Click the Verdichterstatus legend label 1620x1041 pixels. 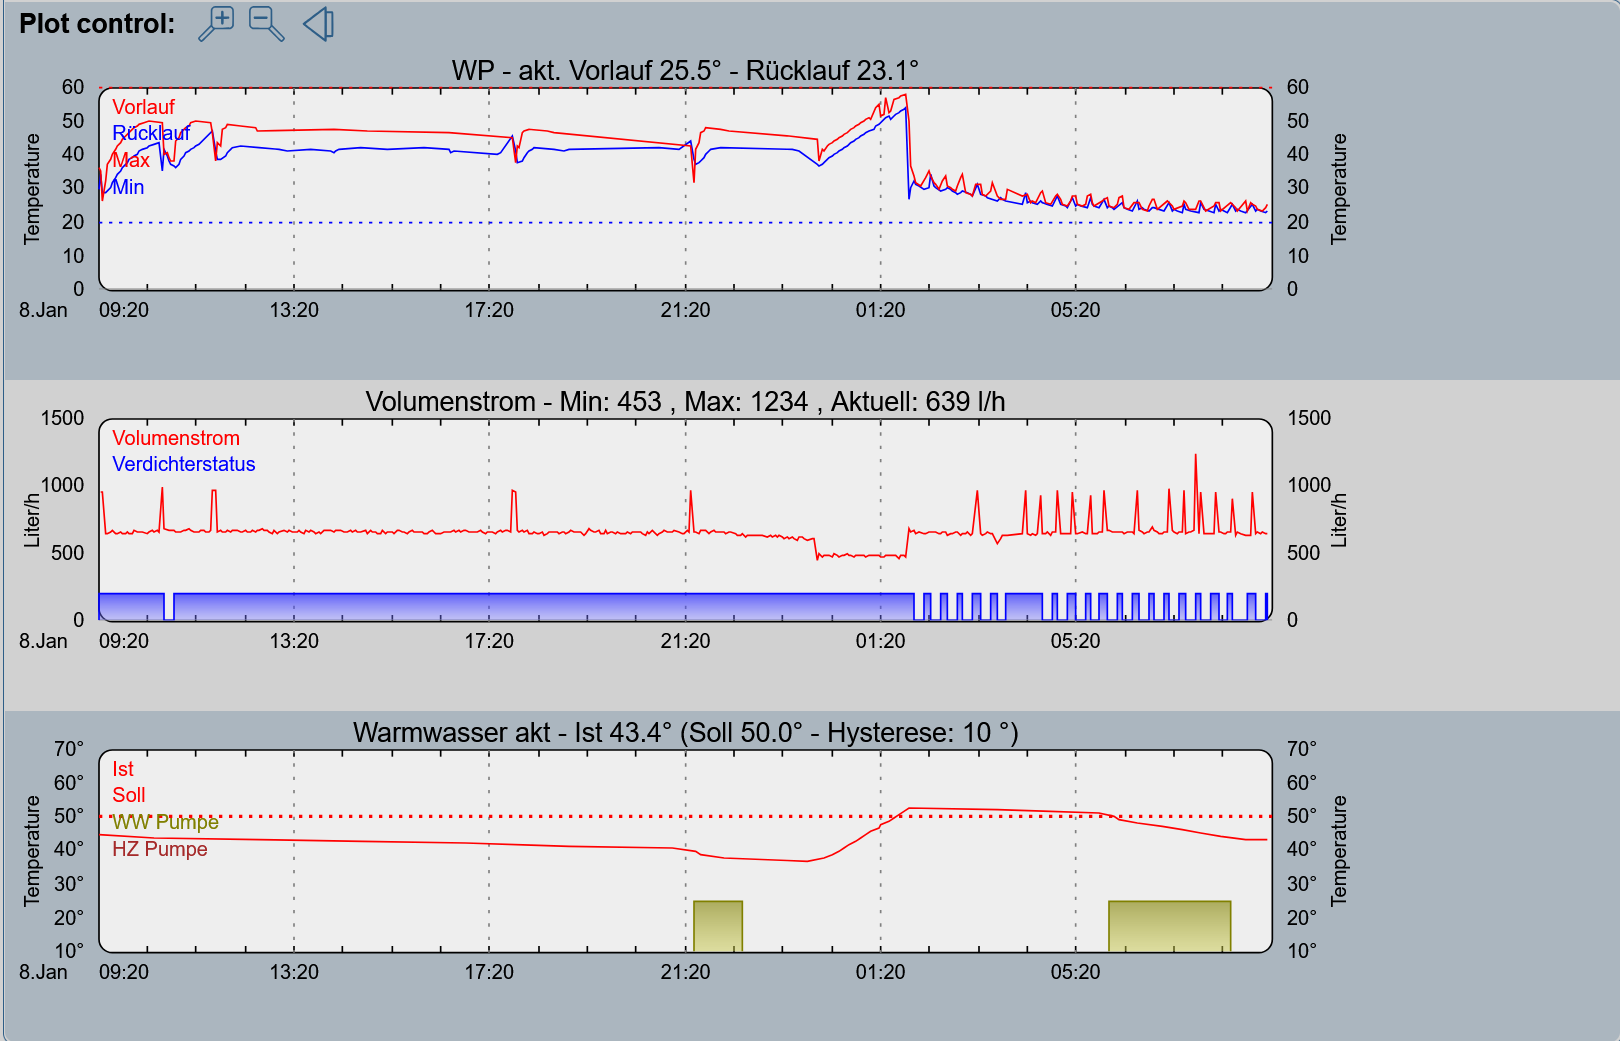tap(184, 464)
